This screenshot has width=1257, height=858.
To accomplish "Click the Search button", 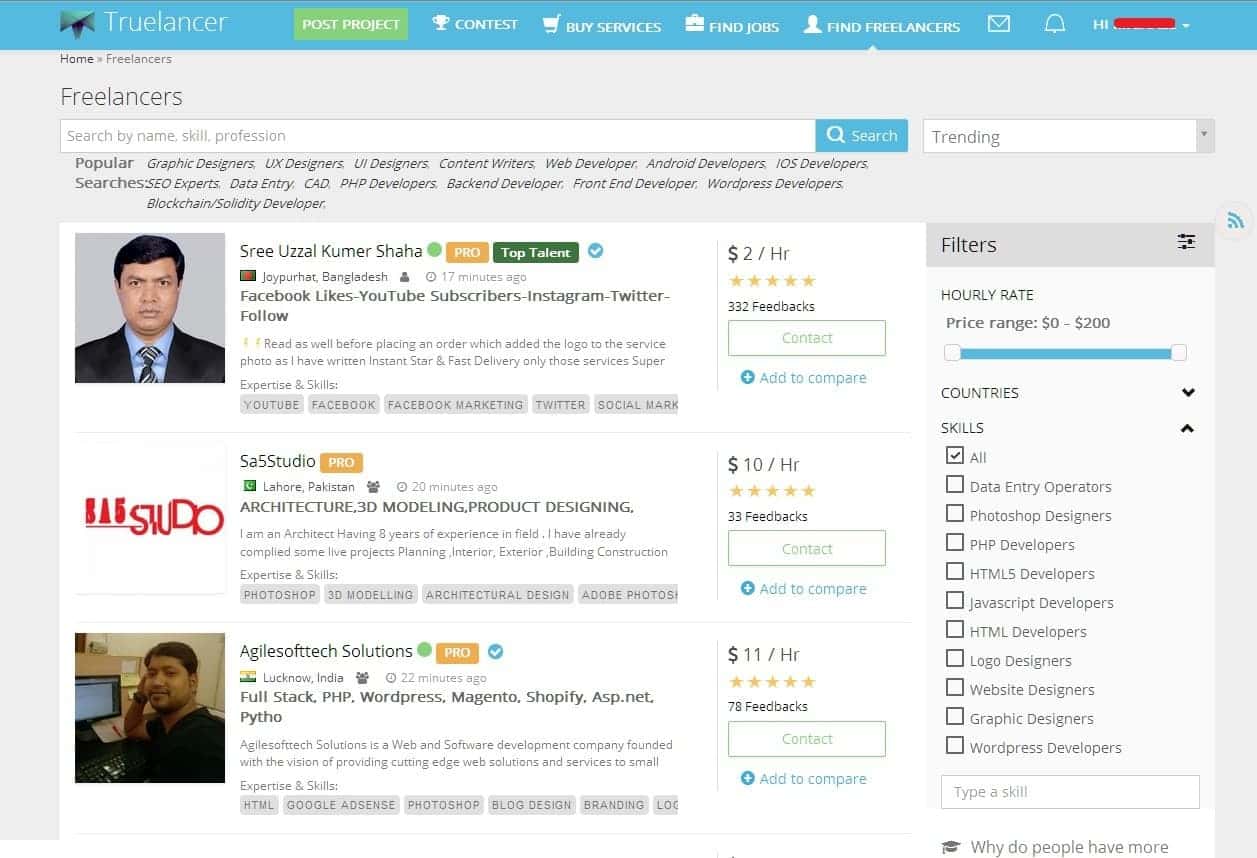I will coord(862,136).
